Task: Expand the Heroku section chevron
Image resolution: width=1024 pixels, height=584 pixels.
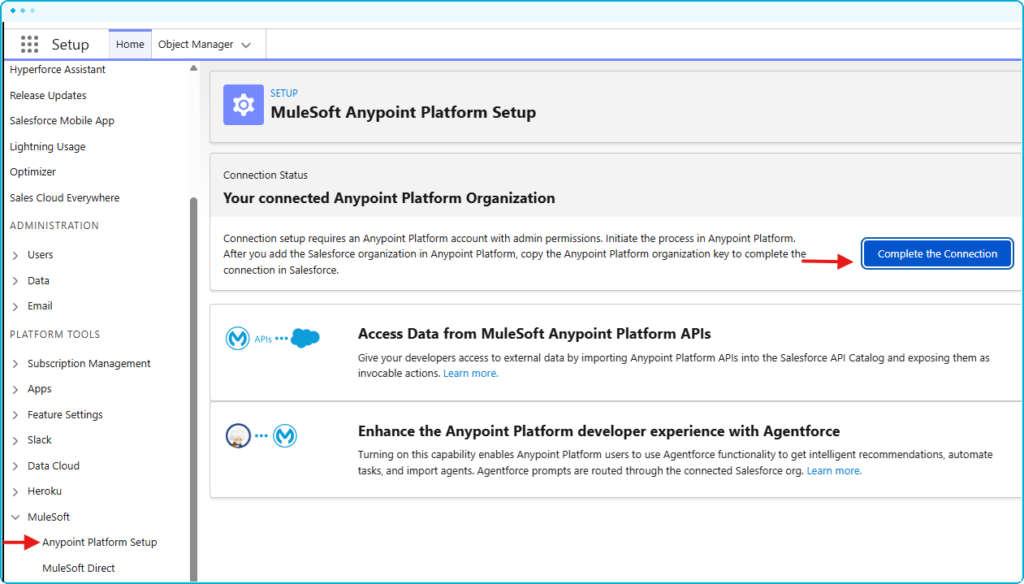Action: 16,492
